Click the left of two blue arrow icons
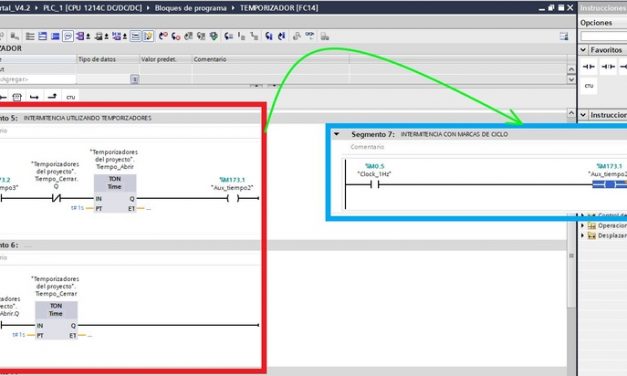 [269, 36]
